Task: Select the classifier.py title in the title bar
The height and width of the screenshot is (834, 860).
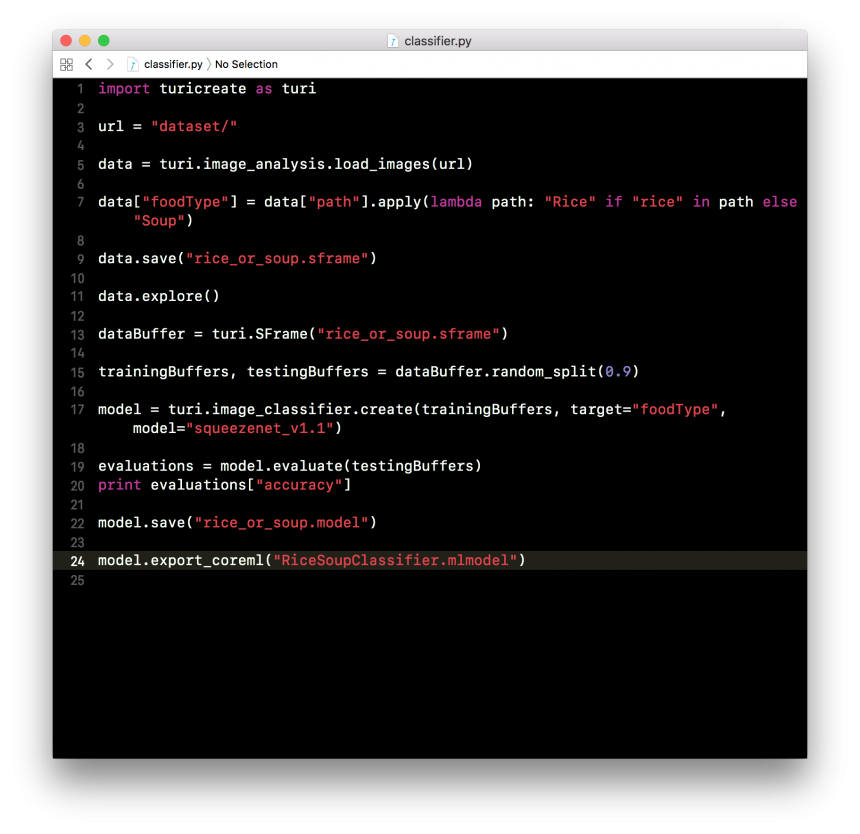Action: pyautogui.click(x=437, y=41)
